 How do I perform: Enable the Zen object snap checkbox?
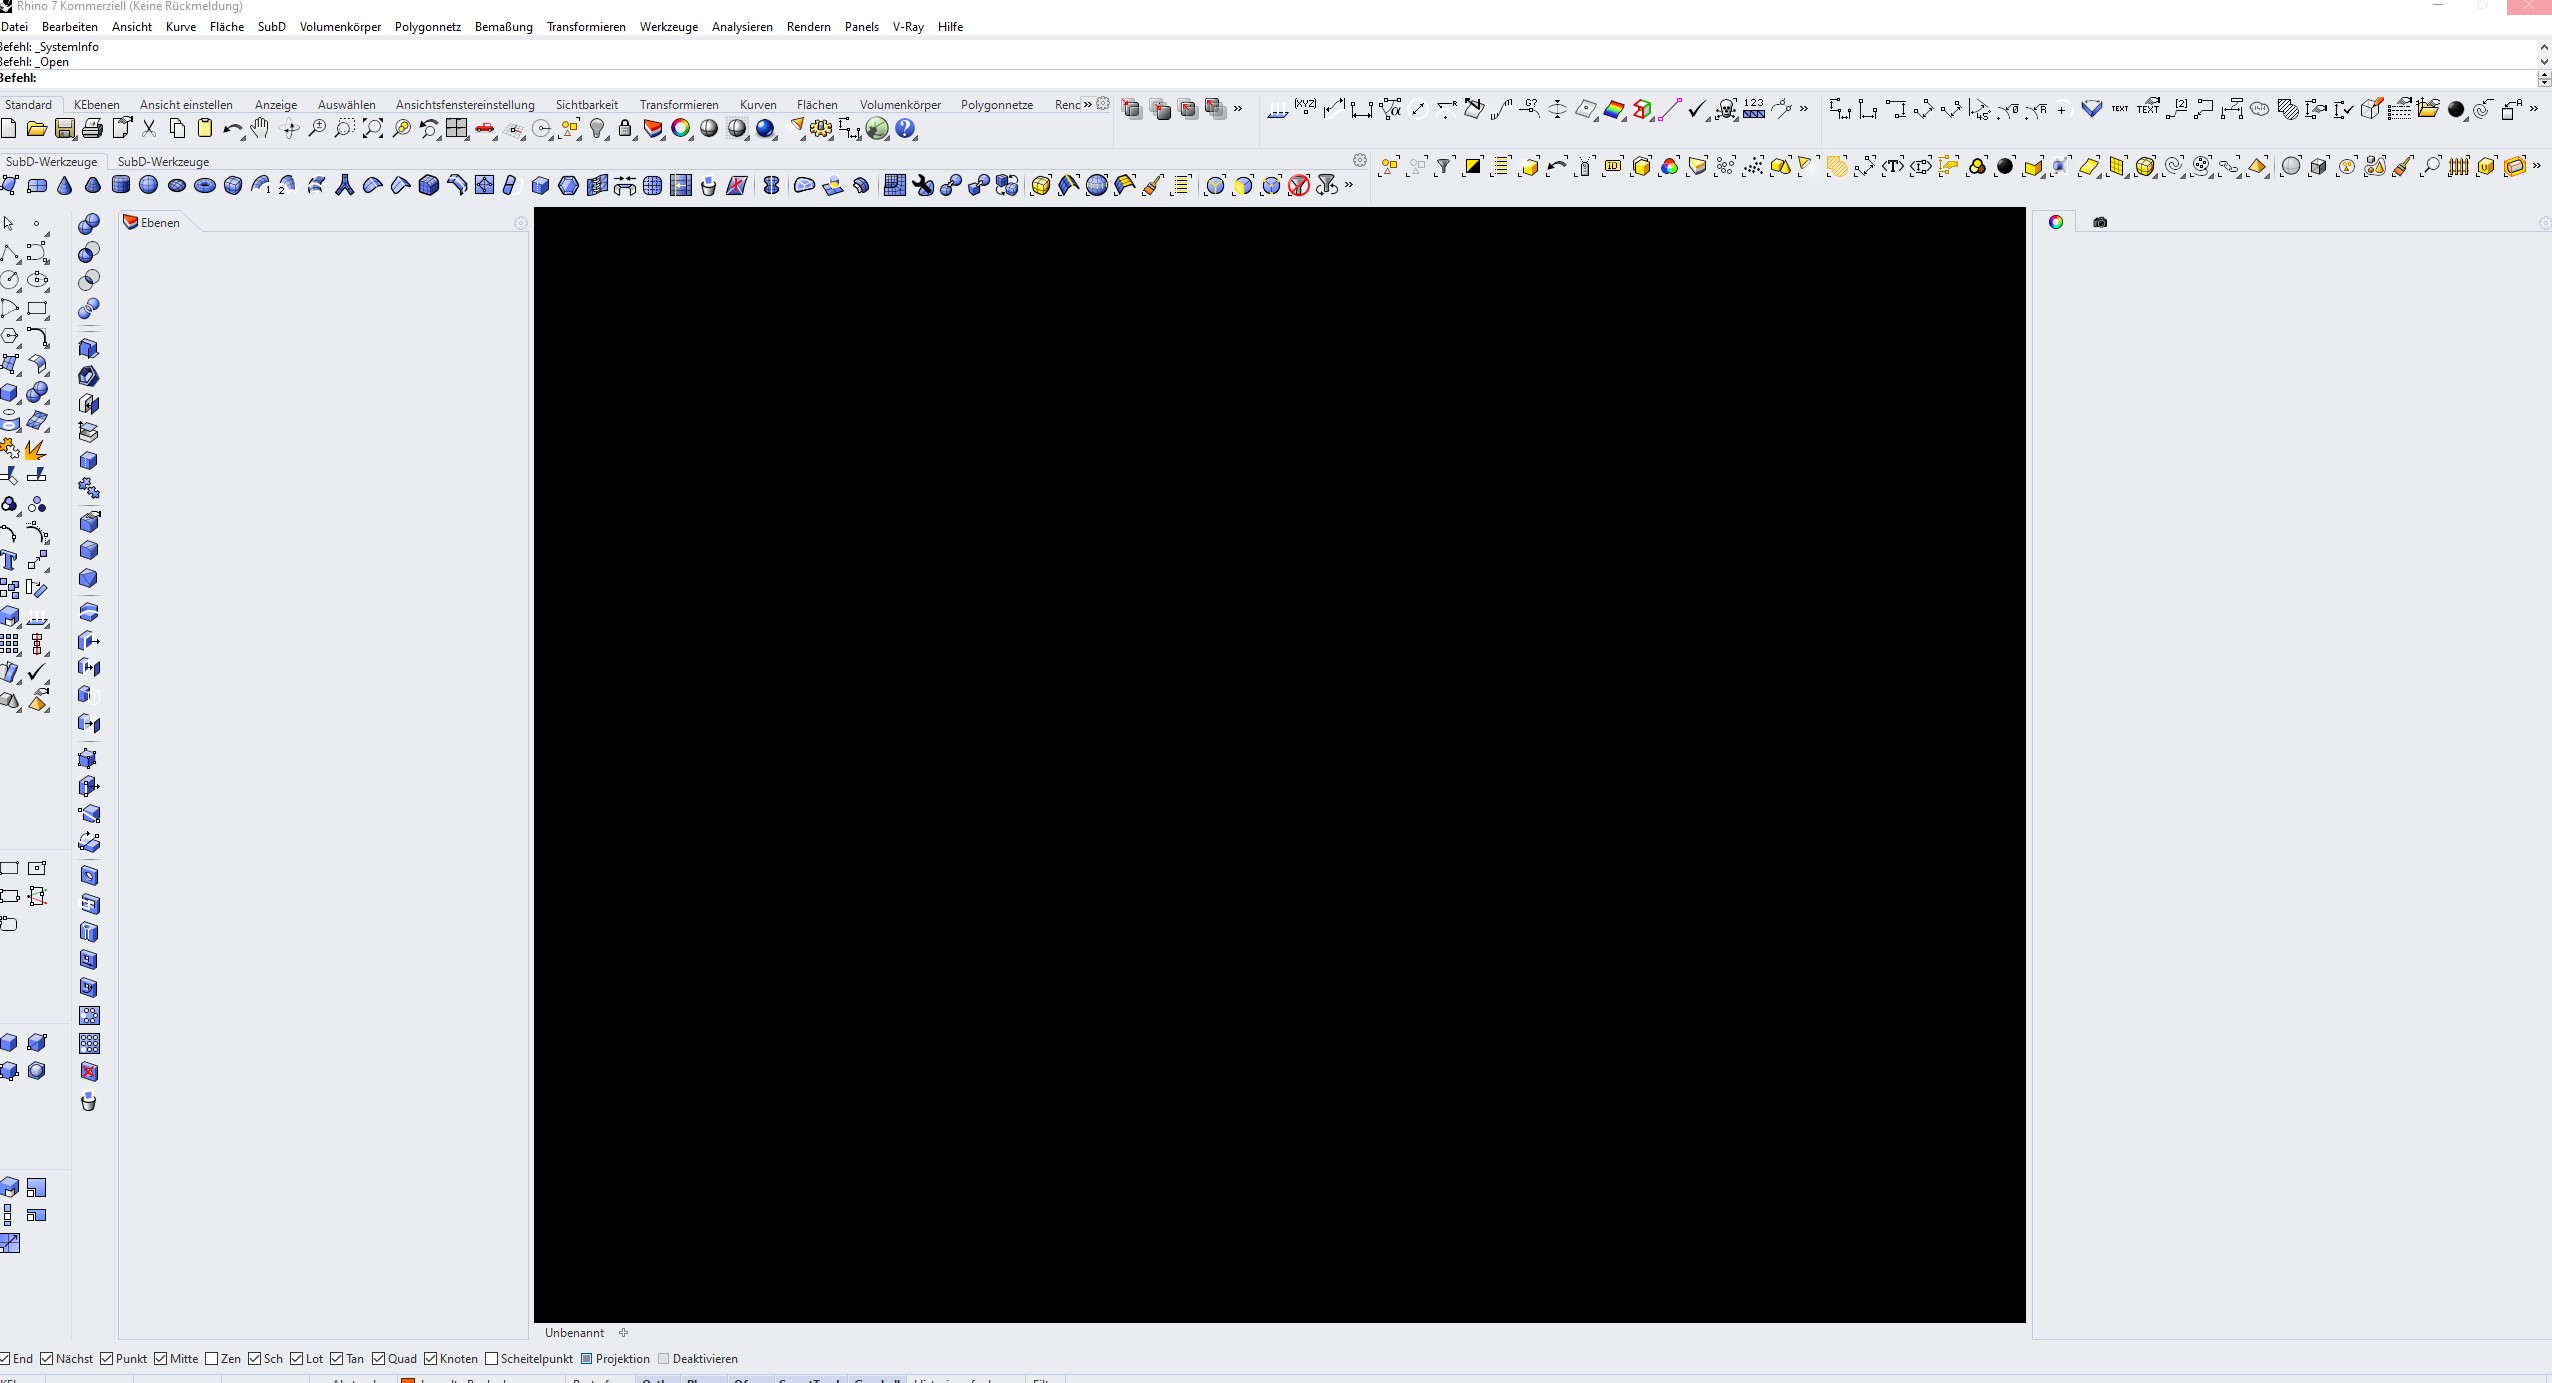point(212,1358)
